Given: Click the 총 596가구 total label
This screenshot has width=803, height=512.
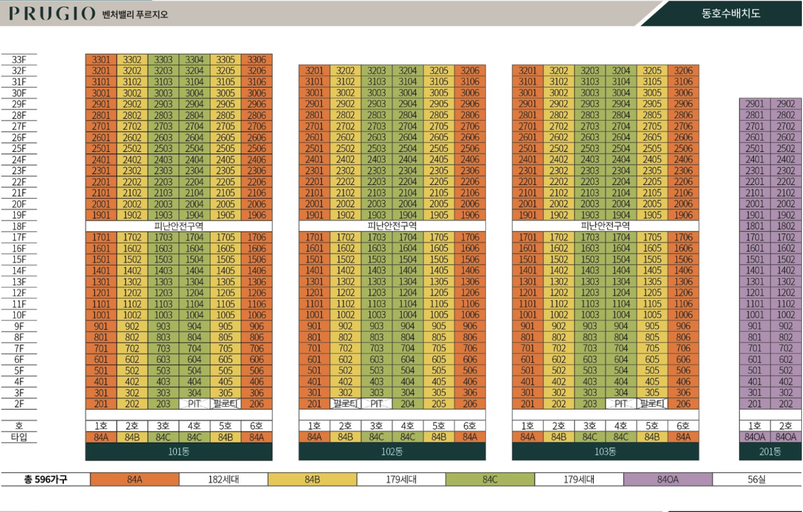Looking at the screenshot, I should 45,479.
